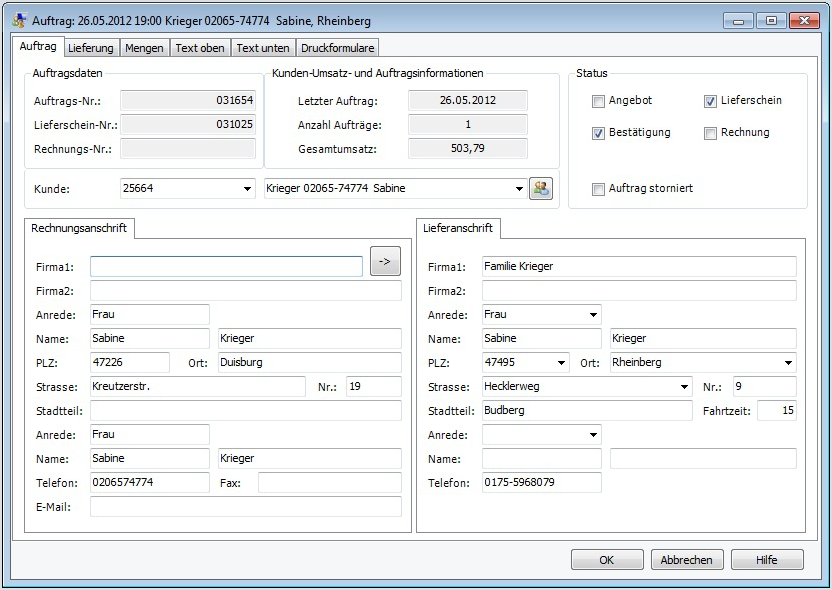Switch to the Lieferung tab

point(91,48)
